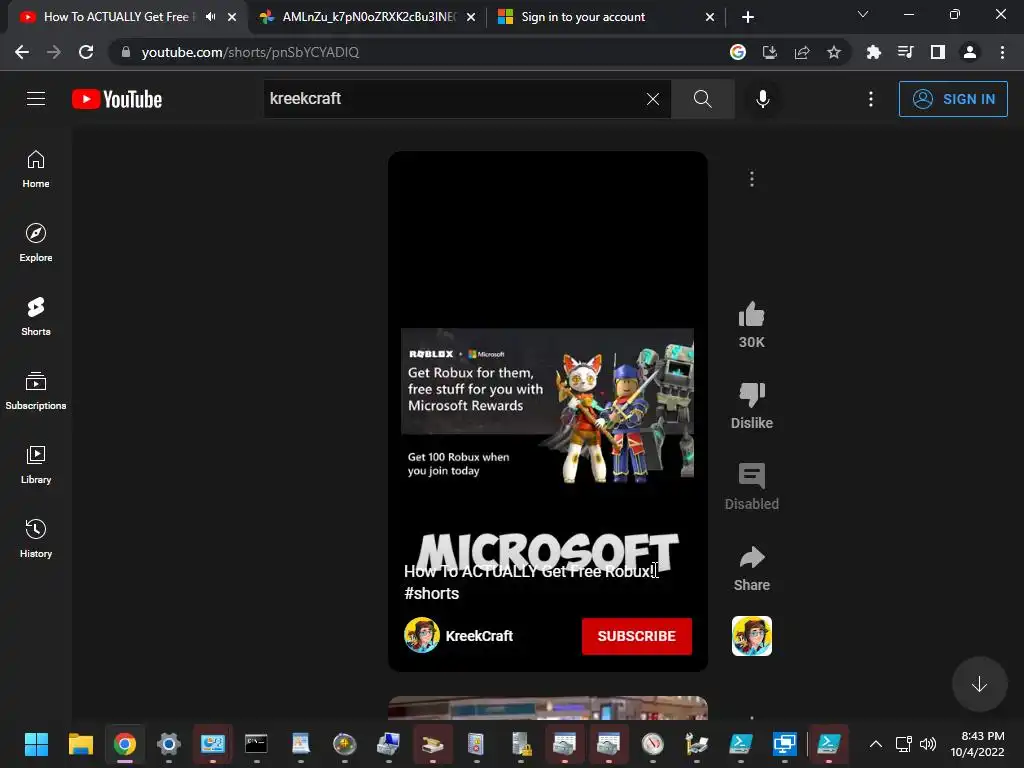Screen dimensions: 1024x768
Task: Open the Extensions puzzle menu
Action: tap(873, 52)
